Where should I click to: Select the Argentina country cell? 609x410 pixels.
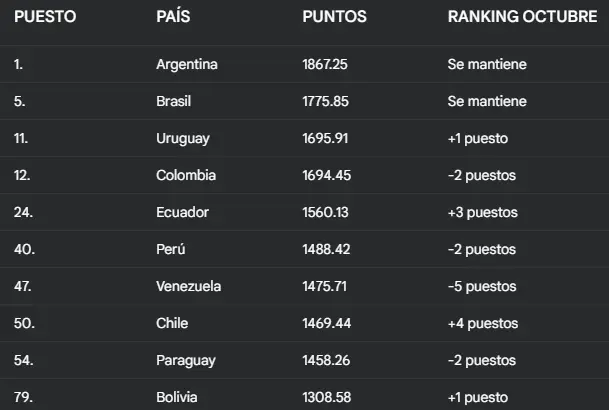coord(187,65)
